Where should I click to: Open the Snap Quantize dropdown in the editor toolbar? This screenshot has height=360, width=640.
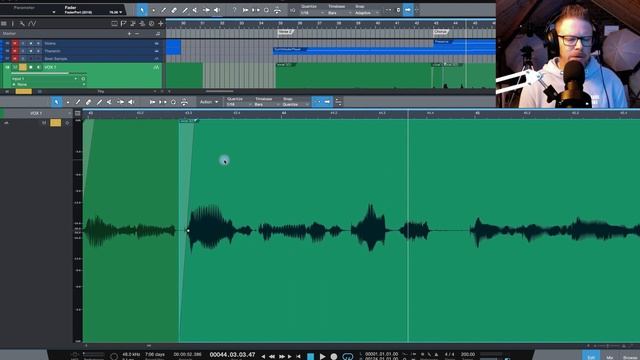coord(296,104)
